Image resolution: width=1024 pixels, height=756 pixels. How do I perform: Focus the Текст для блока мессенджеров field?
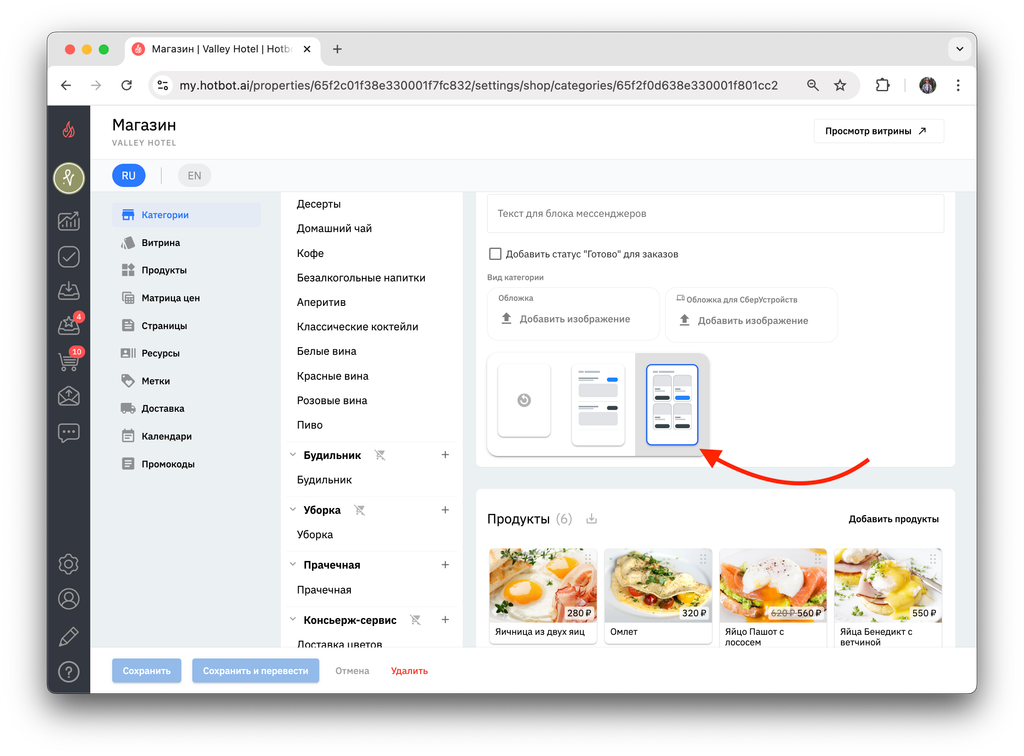pyautogui.click(x=715, y=213)
